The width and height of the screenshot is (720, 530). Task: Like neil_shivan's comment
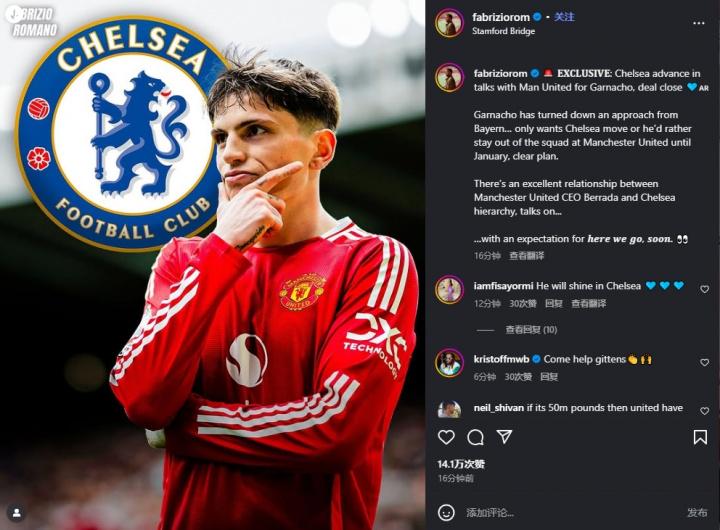coord(704,411)
